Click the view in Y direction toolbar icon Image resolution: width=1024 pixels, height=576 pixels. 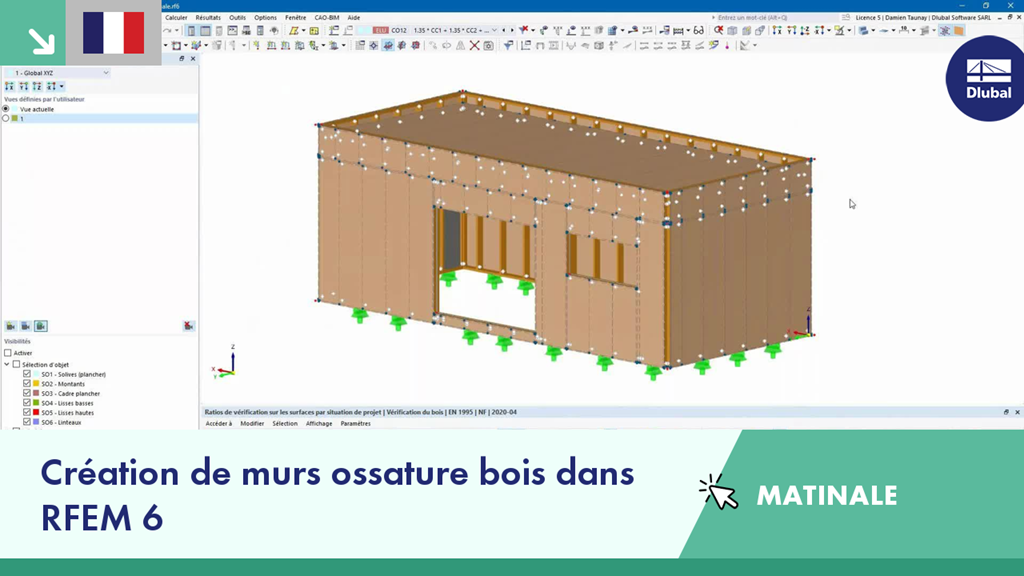(x=791, y=30)
